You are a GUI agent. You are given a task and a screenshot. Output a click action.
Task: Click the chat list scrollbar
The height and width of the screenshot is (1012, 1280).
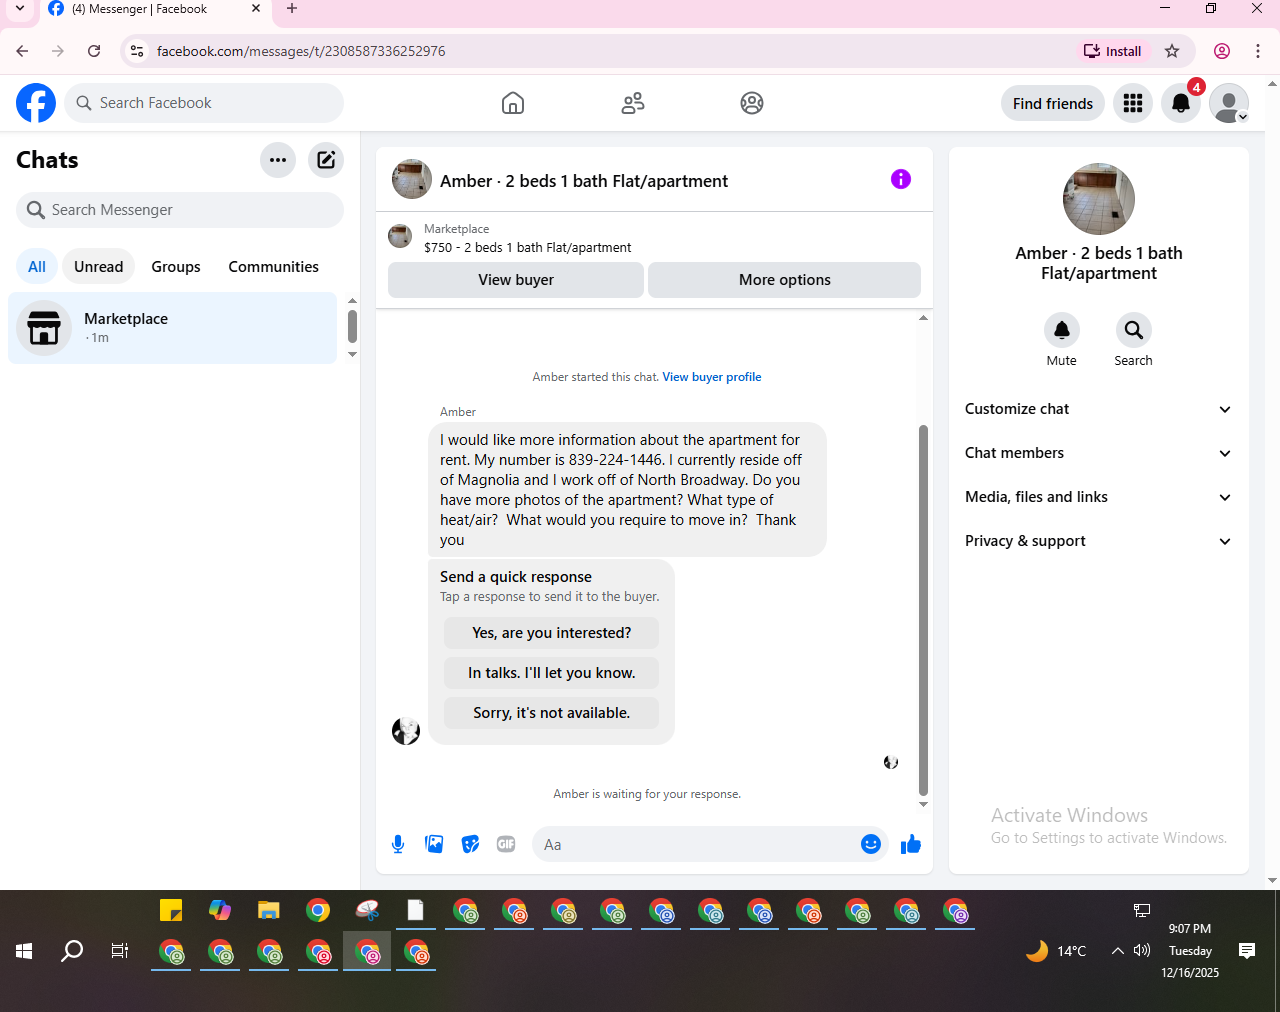[x=352, y=326]
